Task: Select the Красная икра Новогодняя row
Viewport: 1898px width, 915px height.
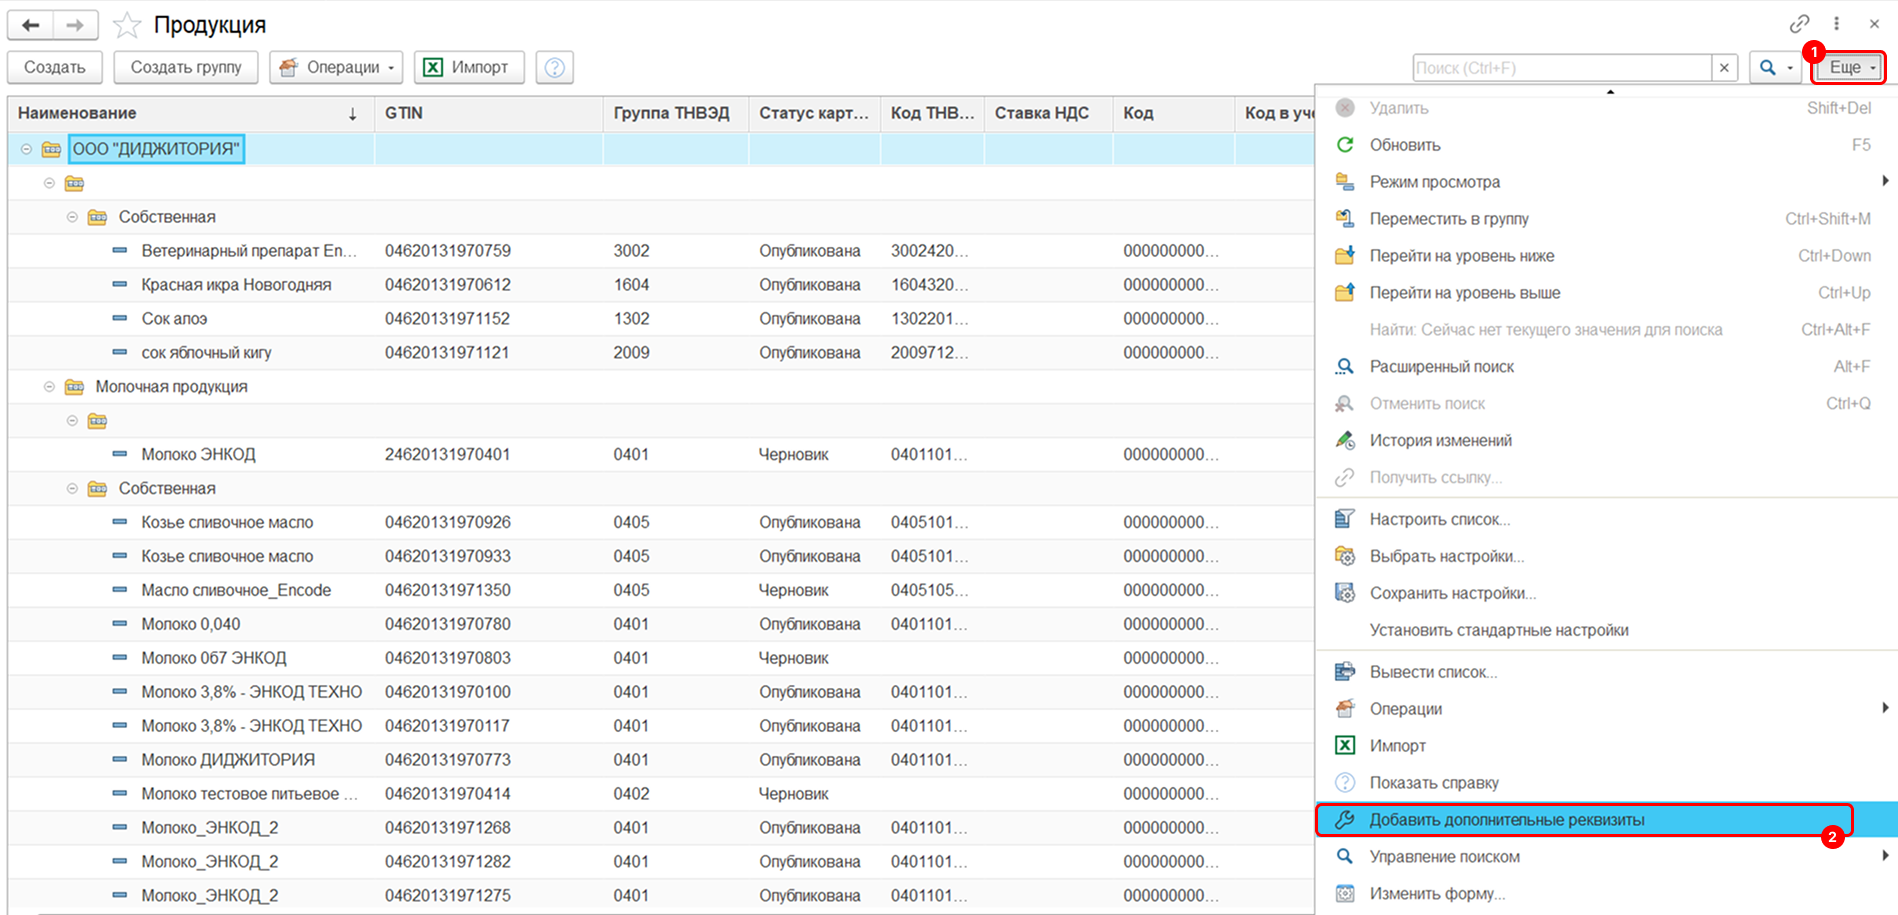Action: (236, 285)
